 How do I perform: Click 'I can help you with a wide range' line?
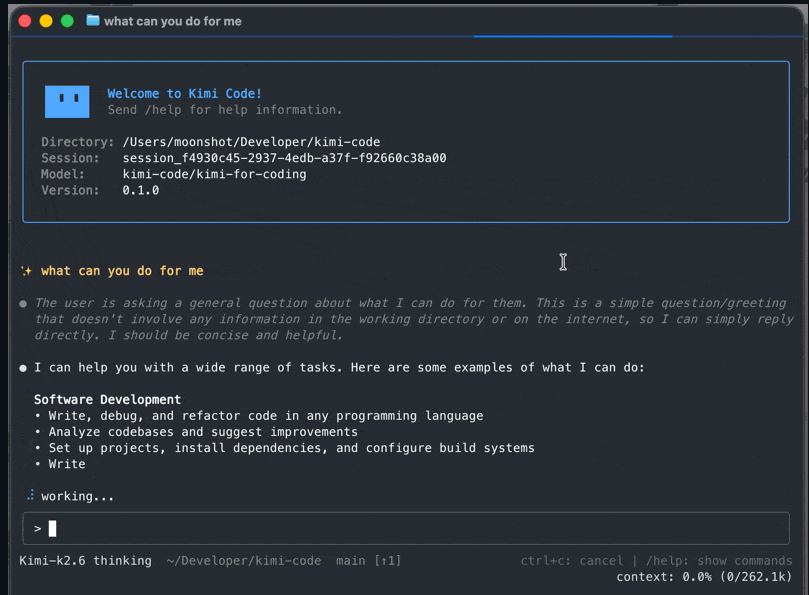click(339, 367)
